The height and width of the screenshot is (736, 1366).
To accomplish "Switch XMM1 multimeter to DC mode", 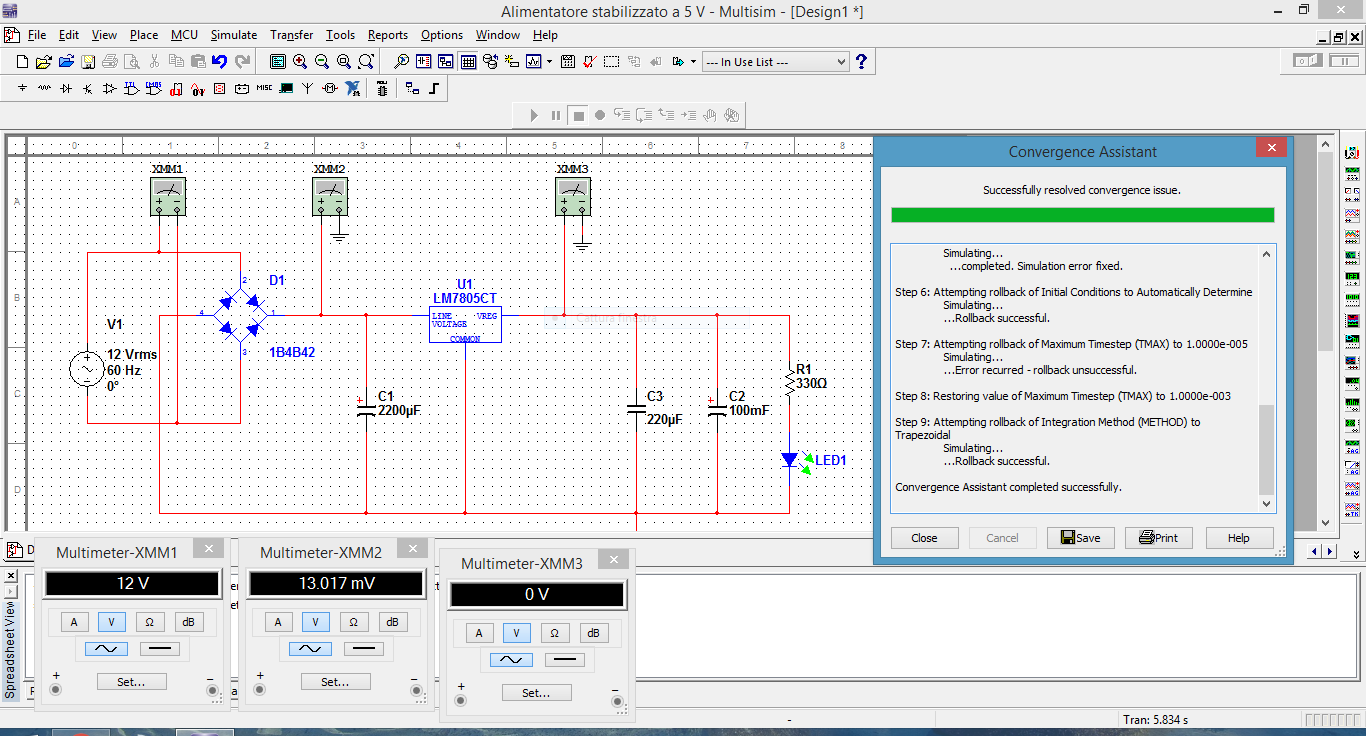I will point(160,649).
